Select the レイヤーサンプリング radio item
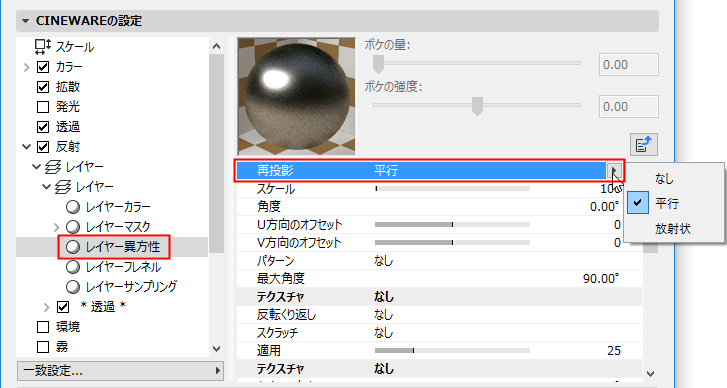Screen dimensions: 727x388 coord(73,286)
